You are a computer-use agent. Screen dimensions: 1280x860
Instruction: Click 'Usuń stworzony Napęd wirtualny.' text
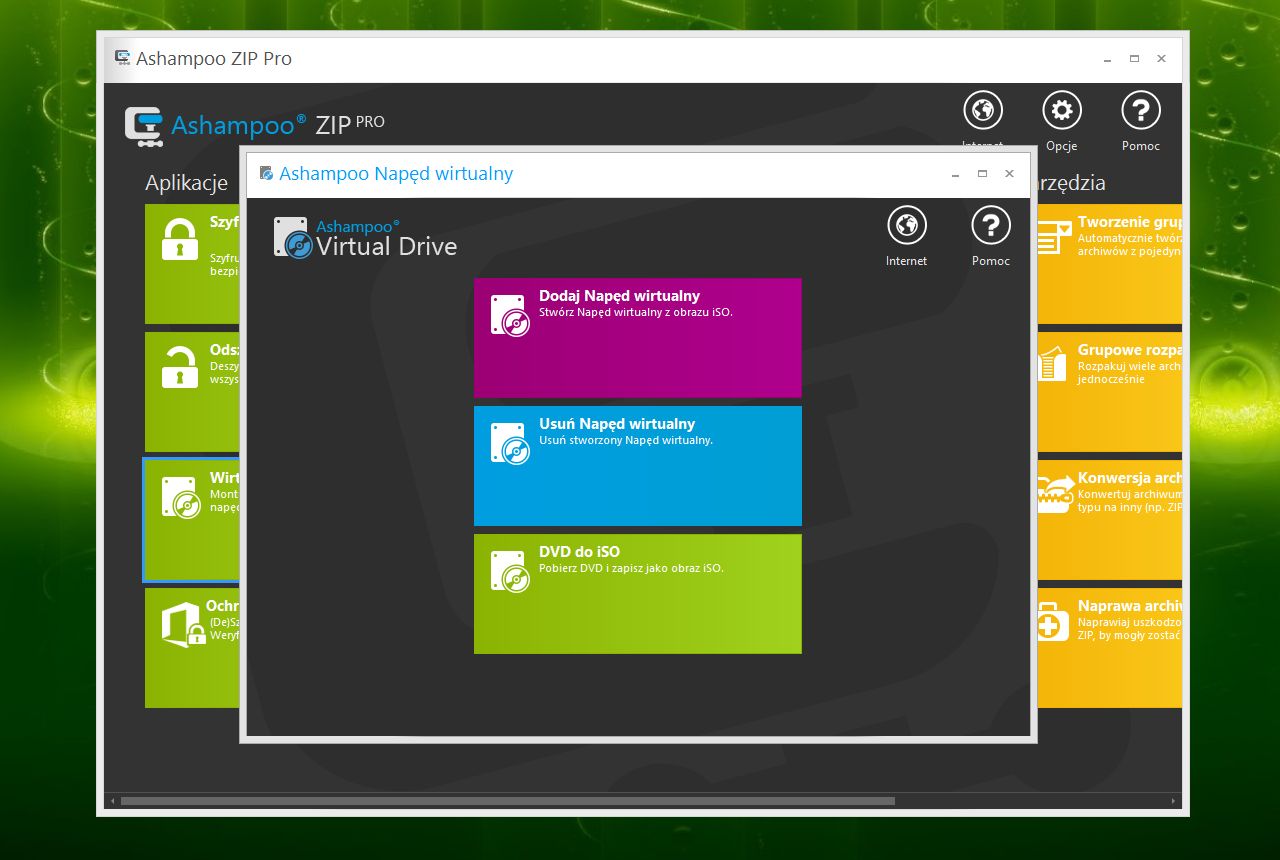(626, 440)
